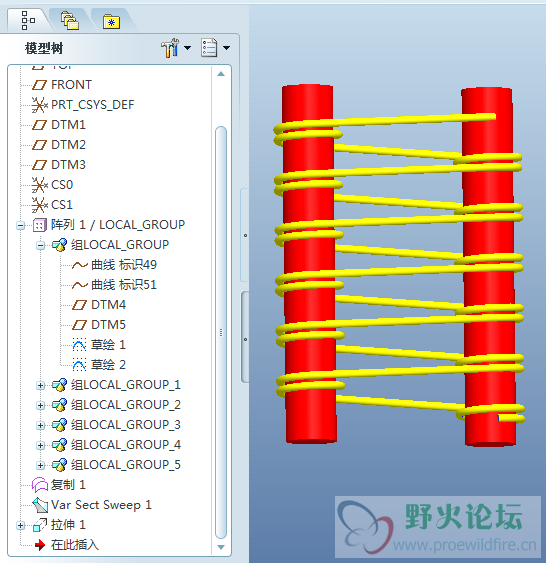546x563 pixels.
Task: Select the PRT_CSYS_DEF coordinate system icon
Action: point(39,105)
